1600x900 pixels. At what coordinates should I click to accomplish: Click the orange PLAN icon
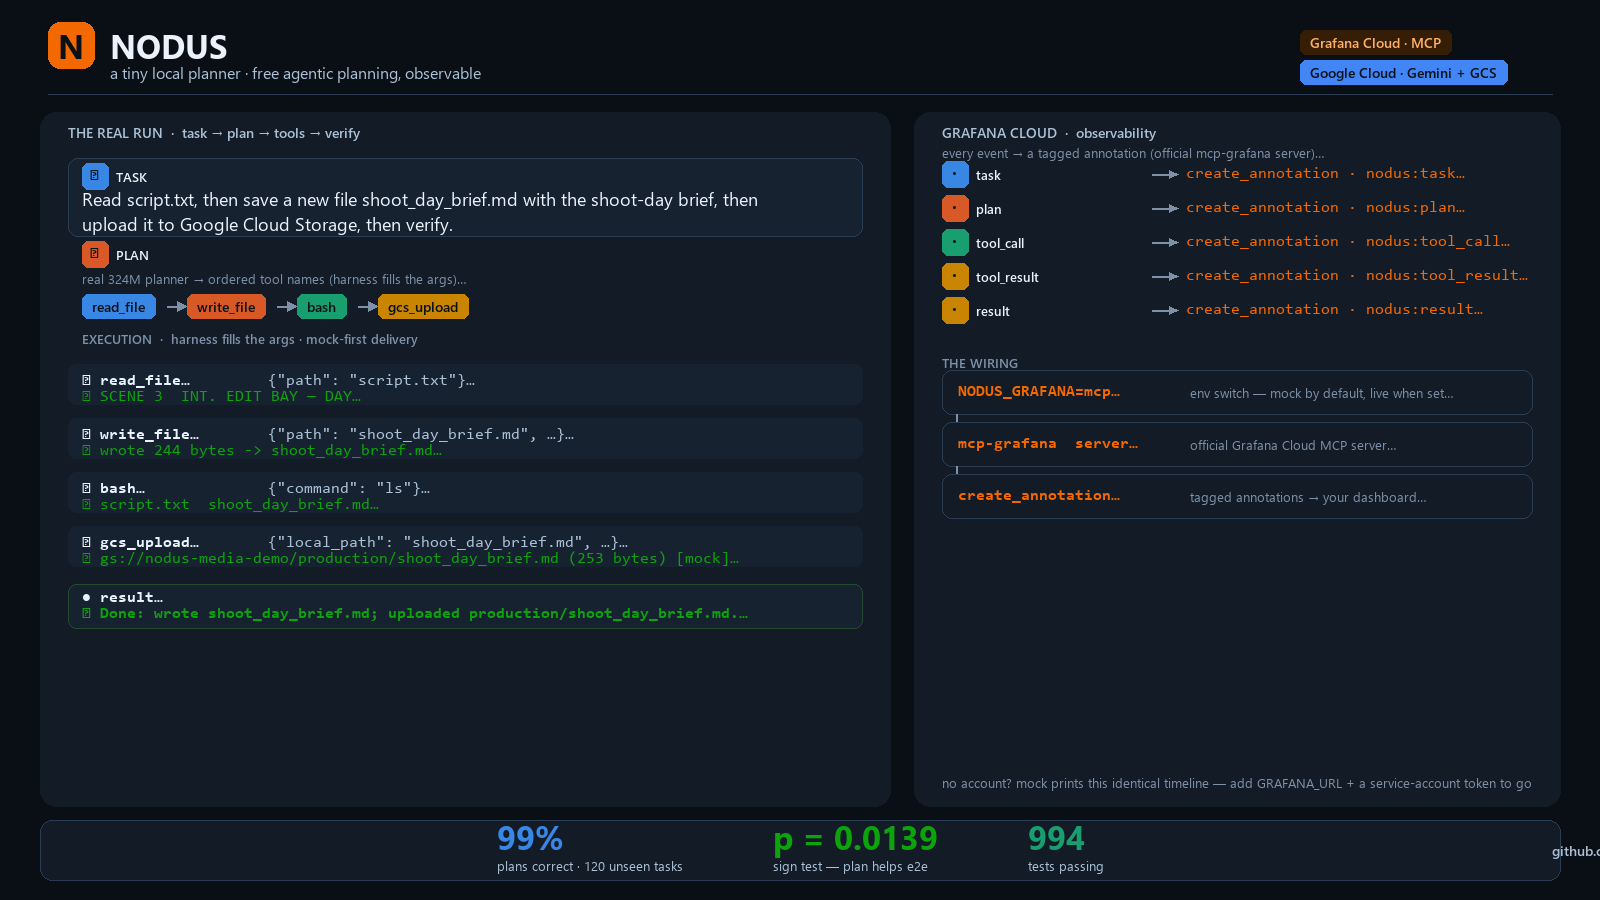(95, 254)
